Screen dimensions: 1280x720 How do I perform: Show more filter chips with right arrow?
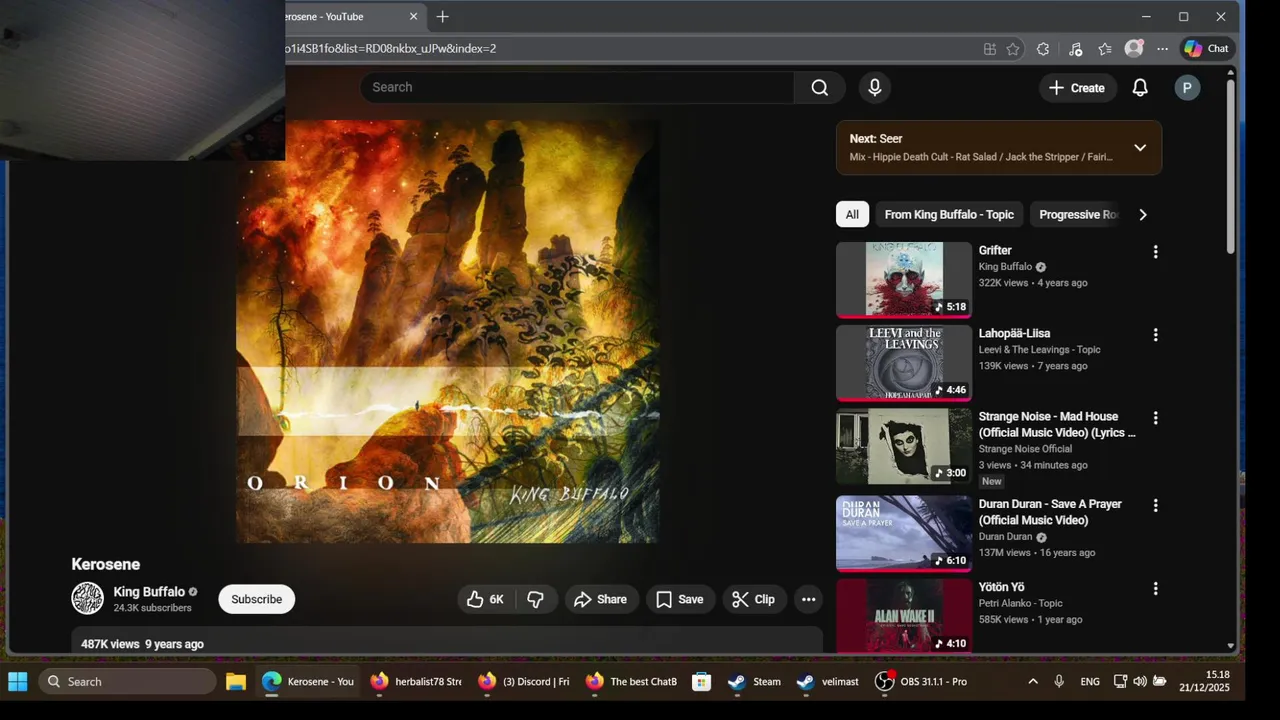pyautogui.click(x=1143, y=215)
